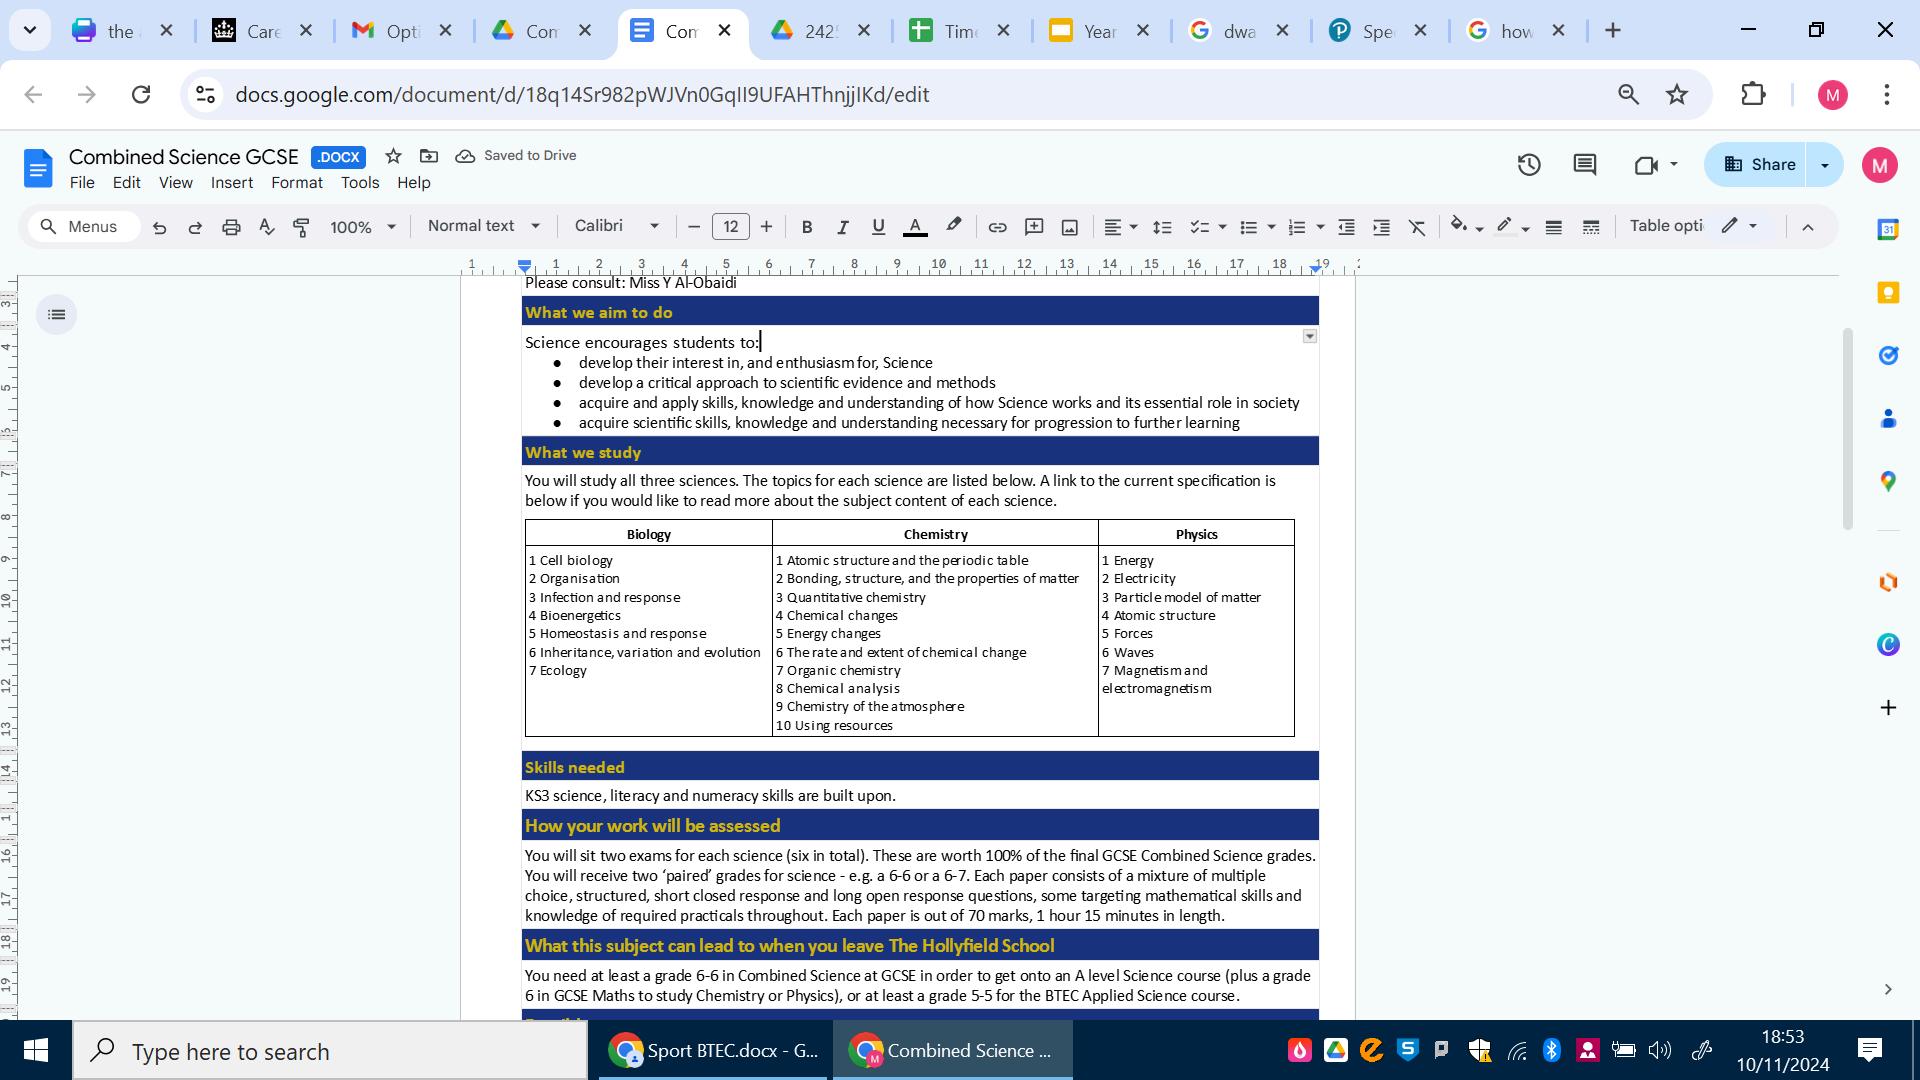Click the Share button
This screenshot has height=1080, width=1920.
point(1759,165)
